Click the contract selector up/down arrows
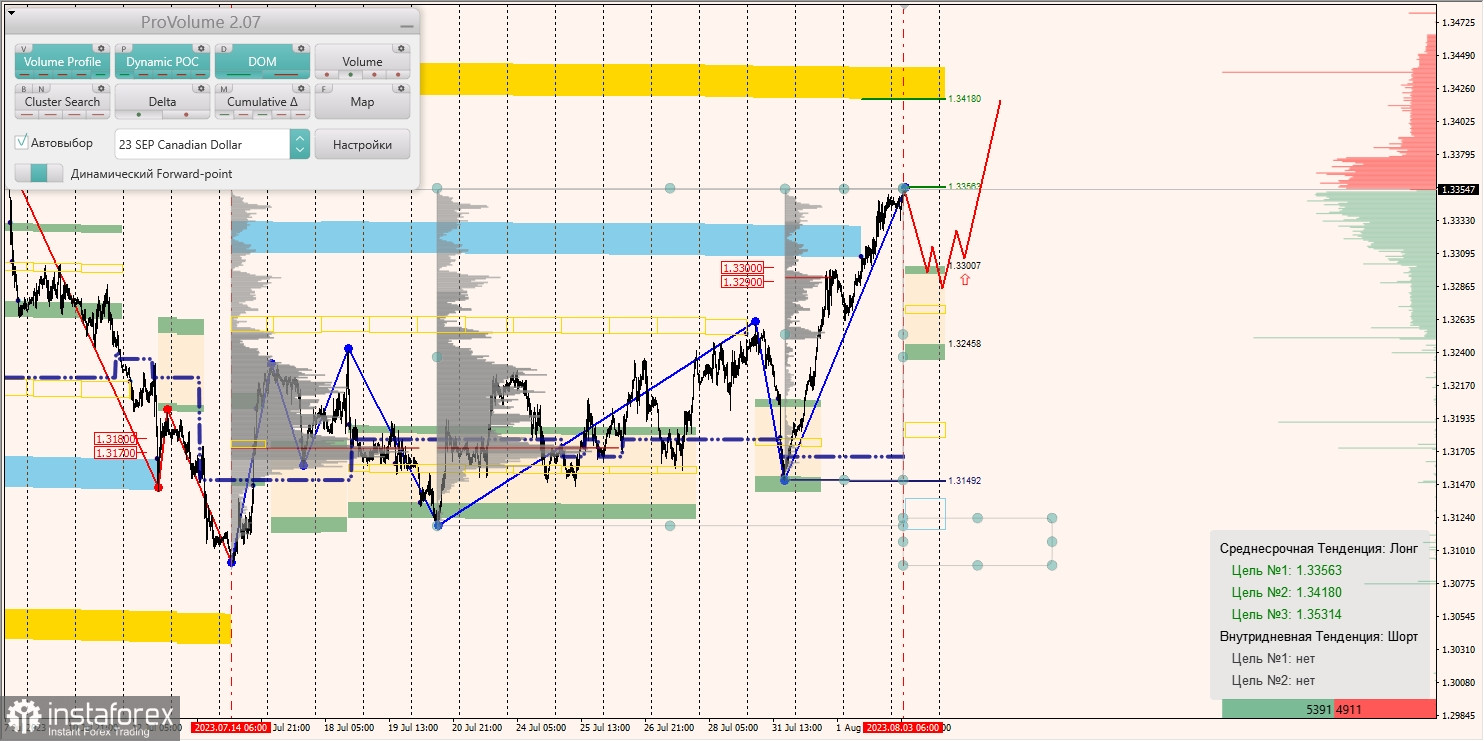1484x741 pixels. pos(300,145)
